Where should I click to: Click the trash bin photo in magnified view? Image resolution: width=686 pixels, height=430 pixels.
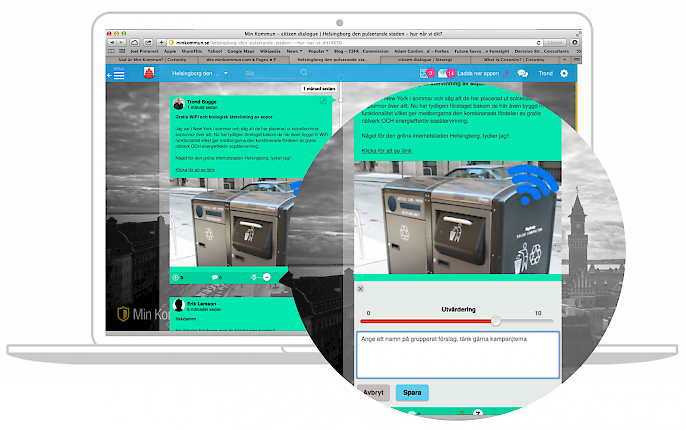pos(458,217)
